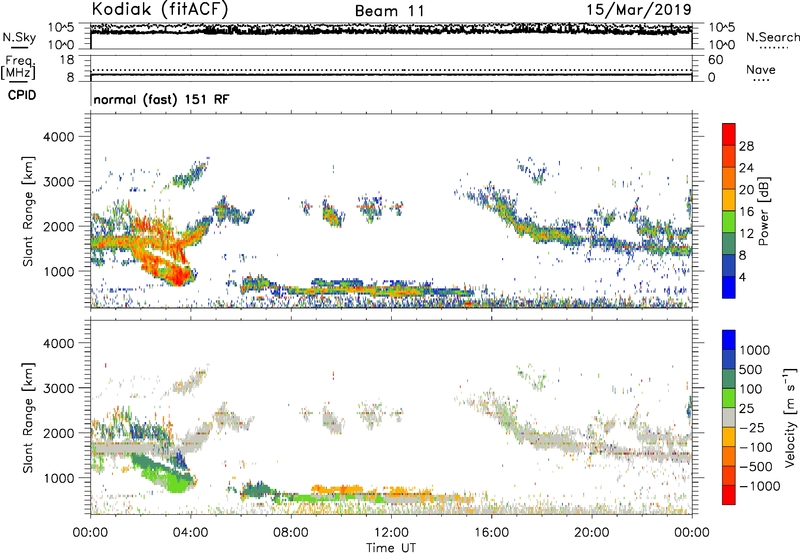Click 'Slant Range [km]' label of velocity plot
Screen dimensions: 800x554
[28, 417]
